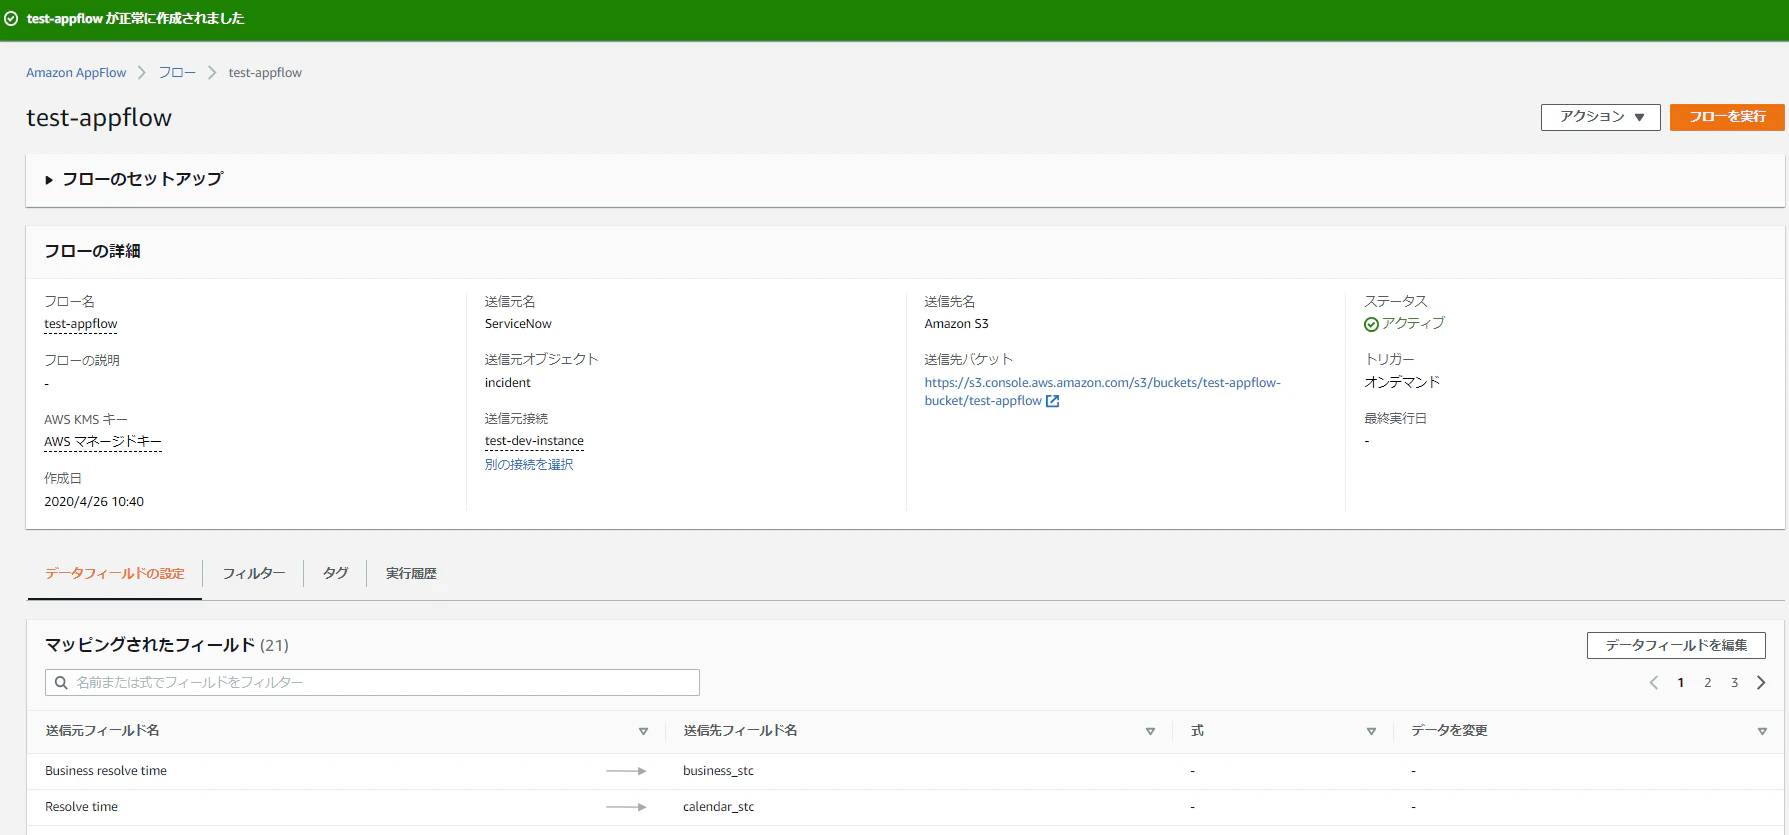The height and width of the screenshot is (835, 1789).
Task: Open the 実行履歴 tab
Action: pos(411,573)
